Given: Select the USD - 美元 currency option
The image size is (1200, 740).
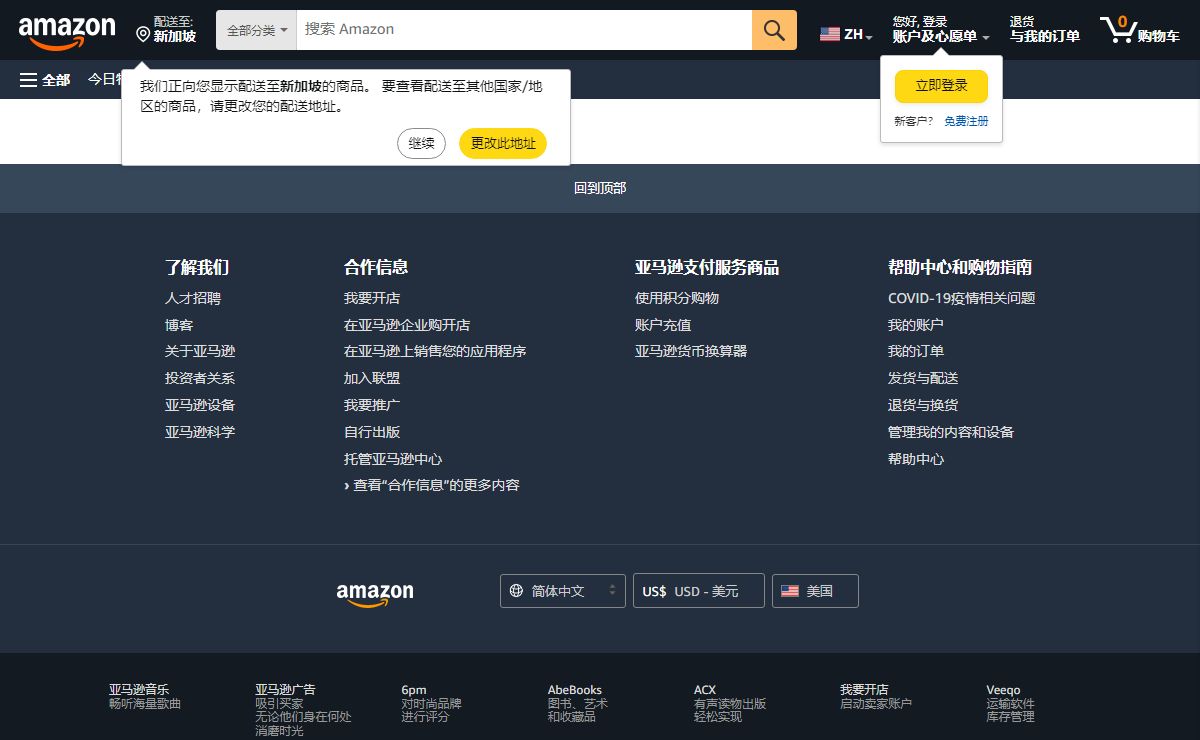Looking at the screenshot, I should click(698, 591).
